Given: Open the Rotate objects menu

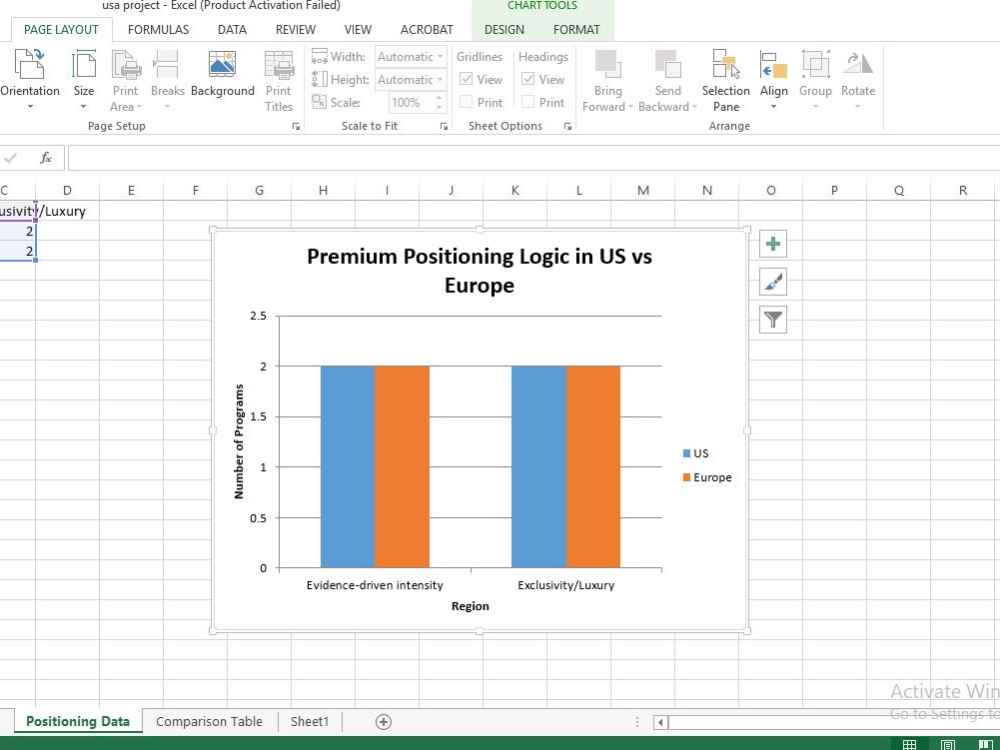Looking at the screenshot, I should pos(858,79).
